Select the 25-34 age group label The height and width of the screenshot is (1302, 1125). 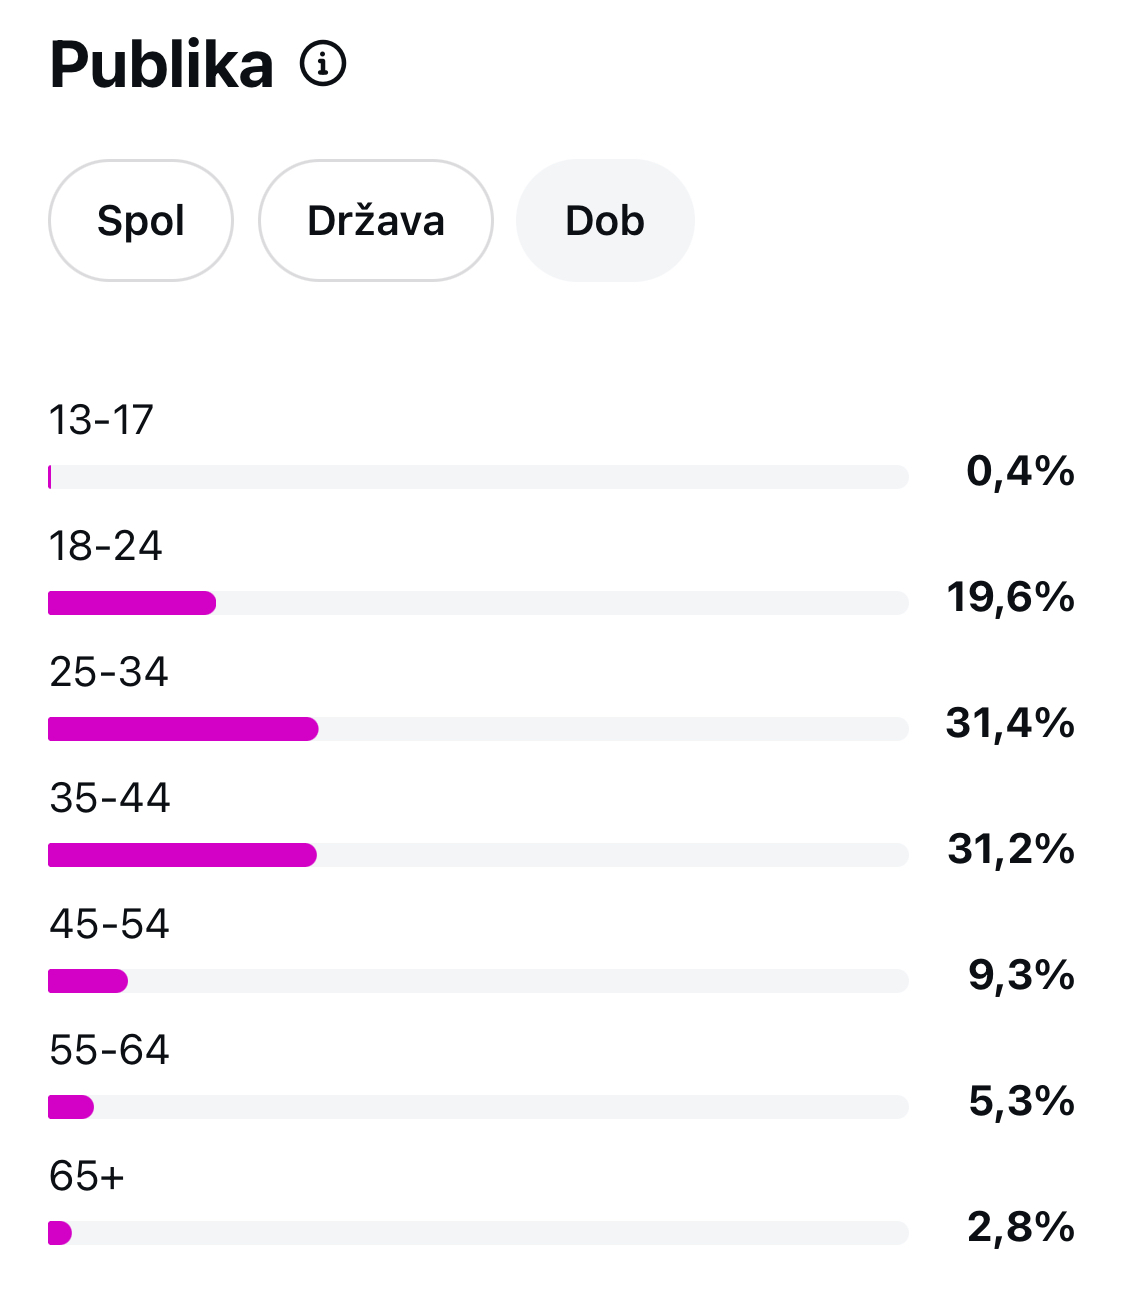108,672
